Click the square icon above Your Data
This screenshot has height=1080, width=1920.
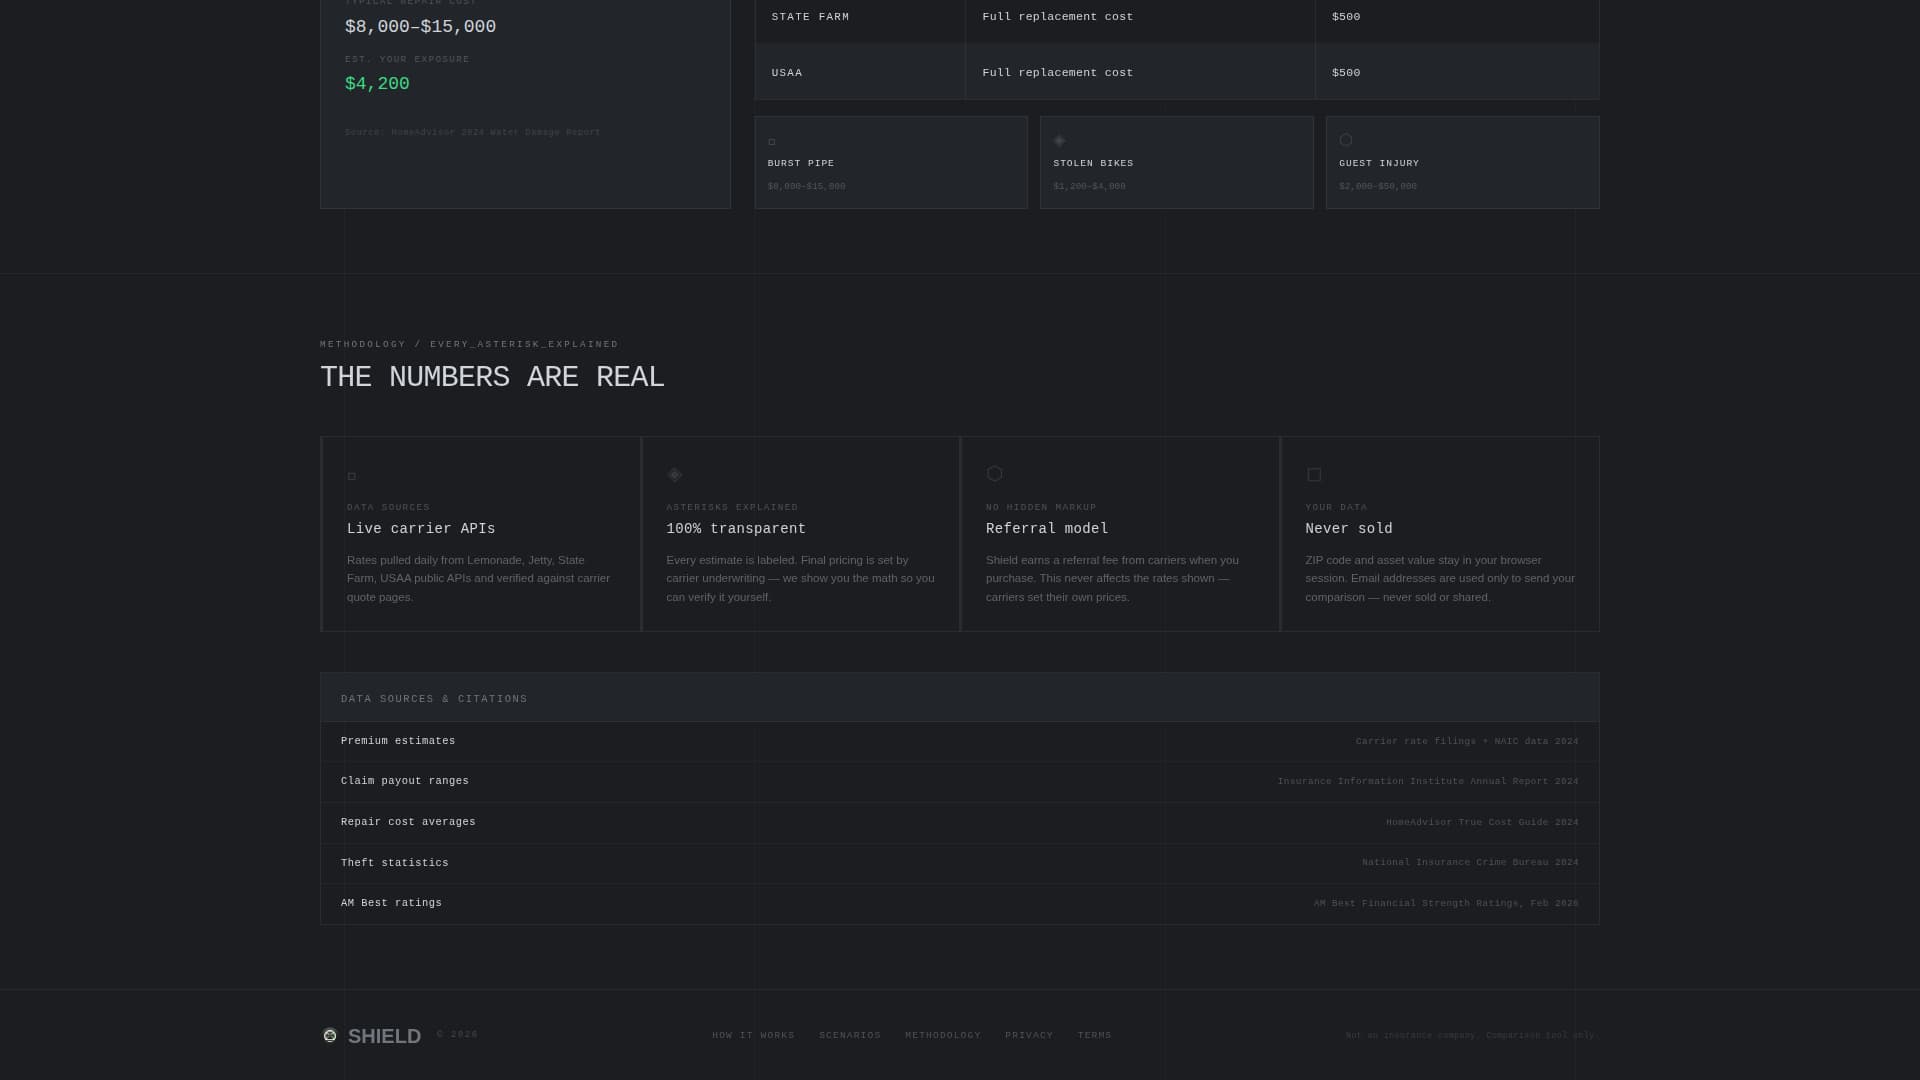tap(1314, 475)
